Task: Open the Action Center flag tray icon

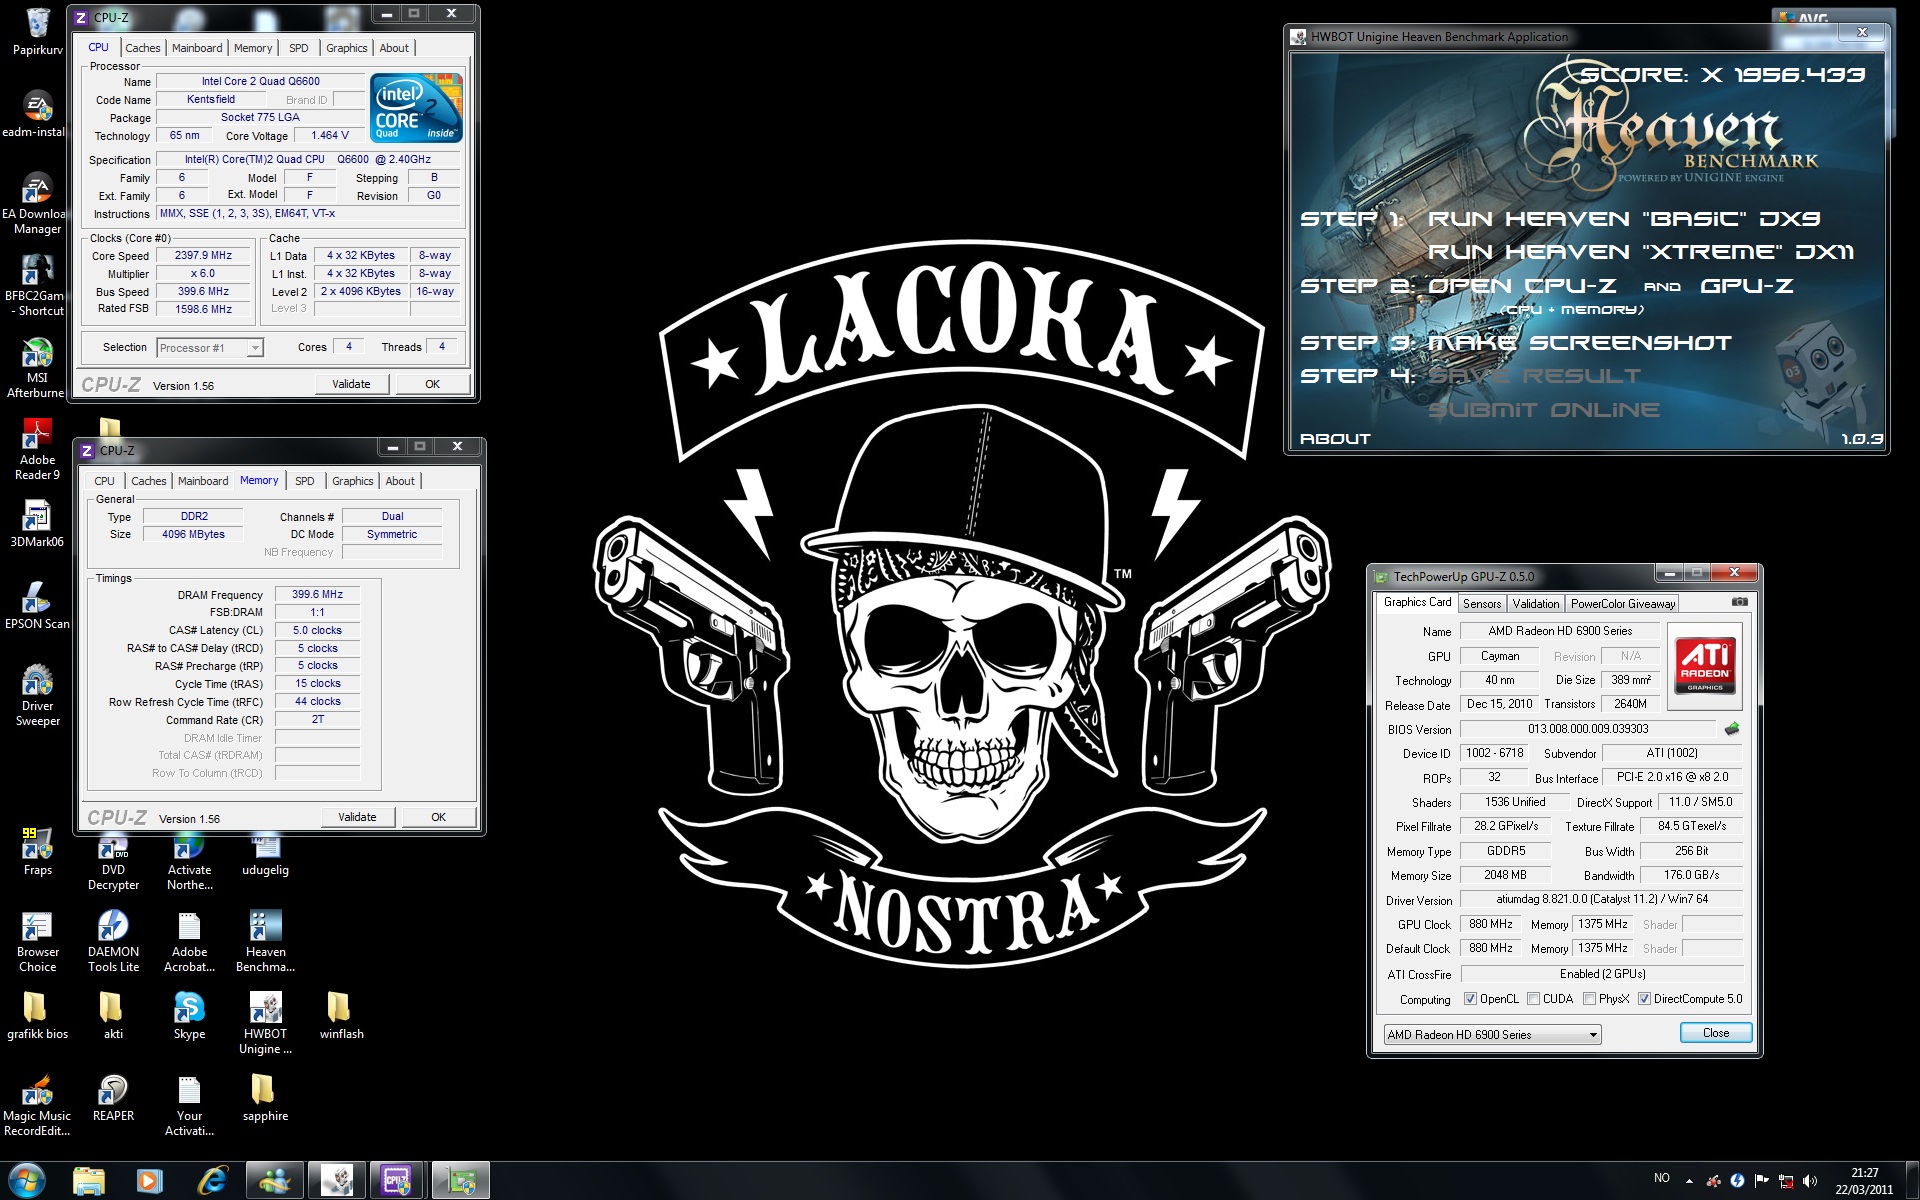Action: (1761, 1181)
